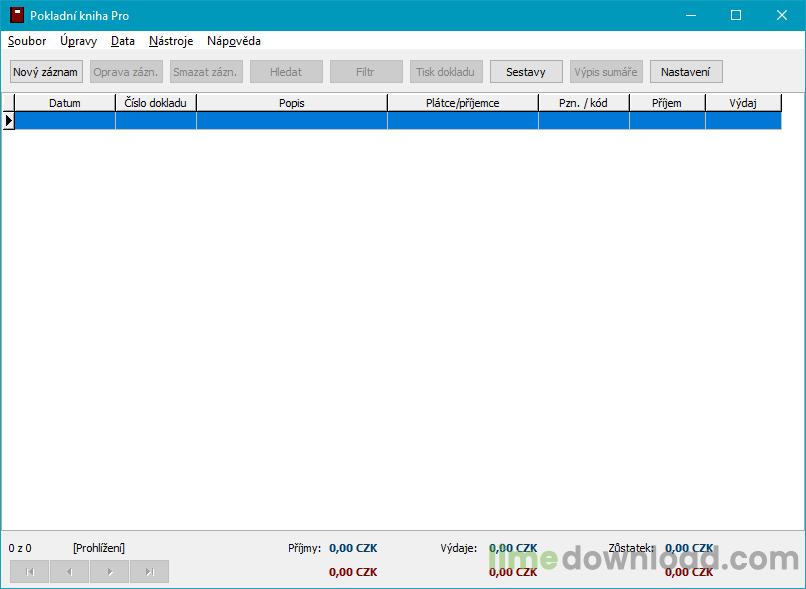Screen dimensions: 806x589
Task: Open the Nápověda help menu
Action: coord(234,41)
